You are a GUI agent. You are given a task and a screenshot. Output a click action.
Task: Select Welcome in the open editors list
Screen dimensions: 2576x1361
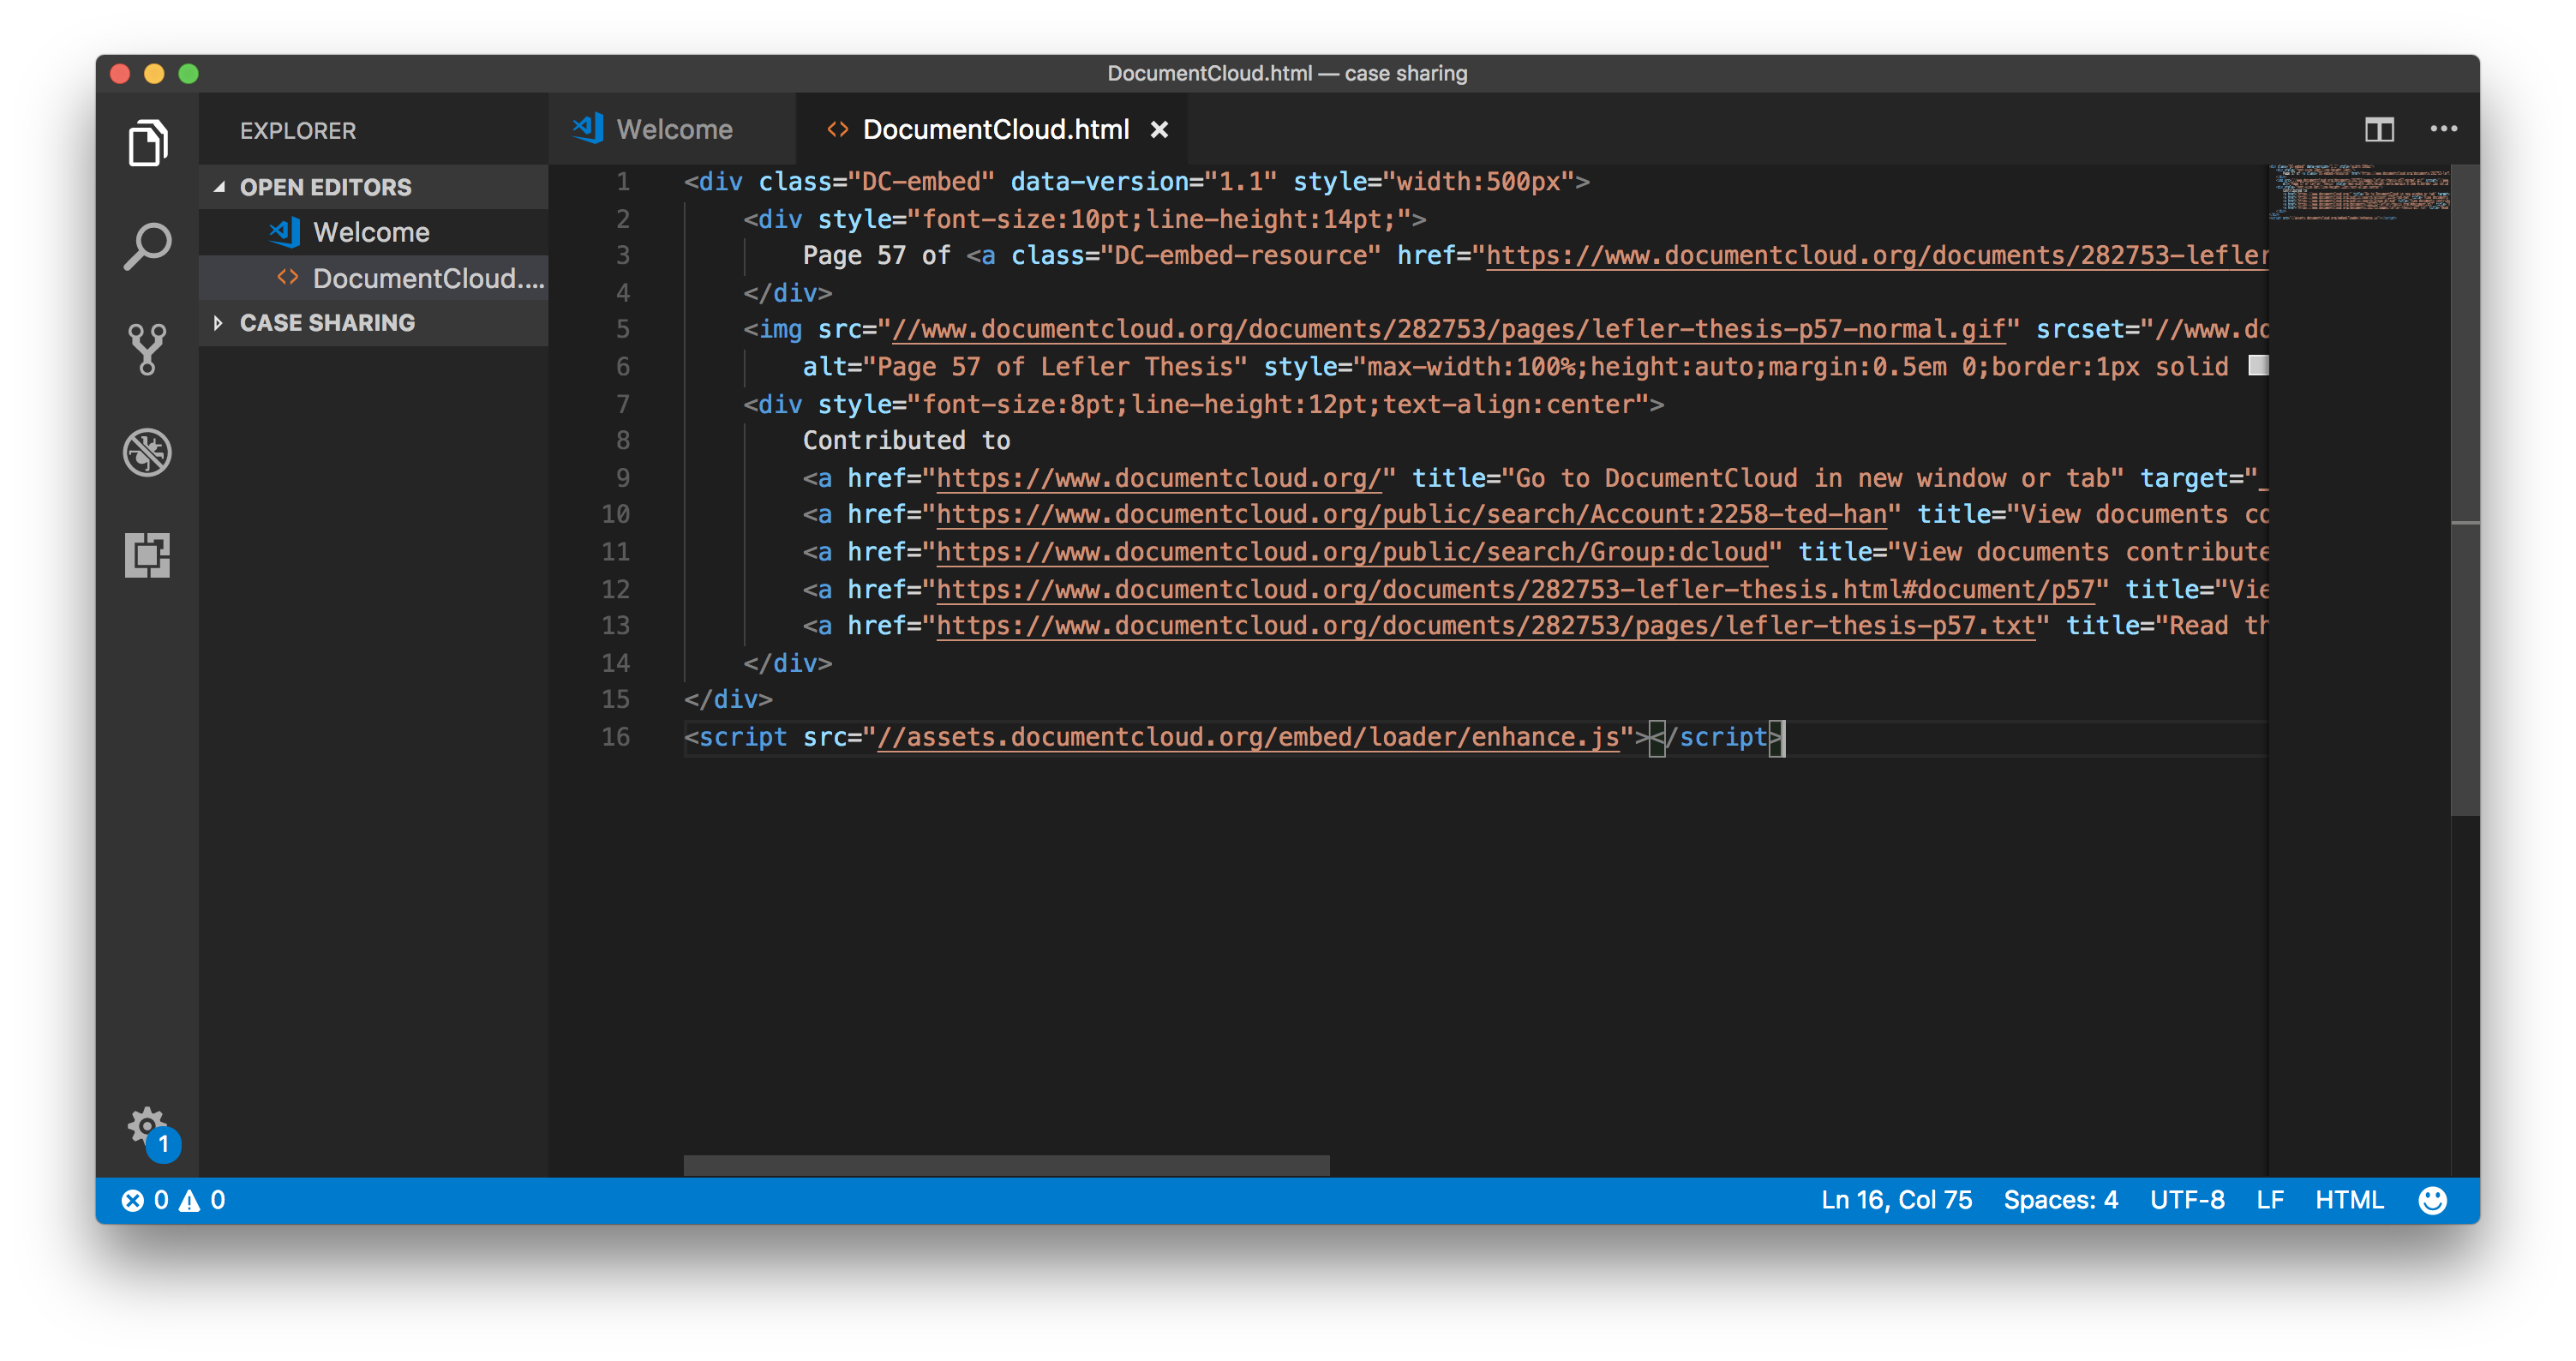coord(371,232)
